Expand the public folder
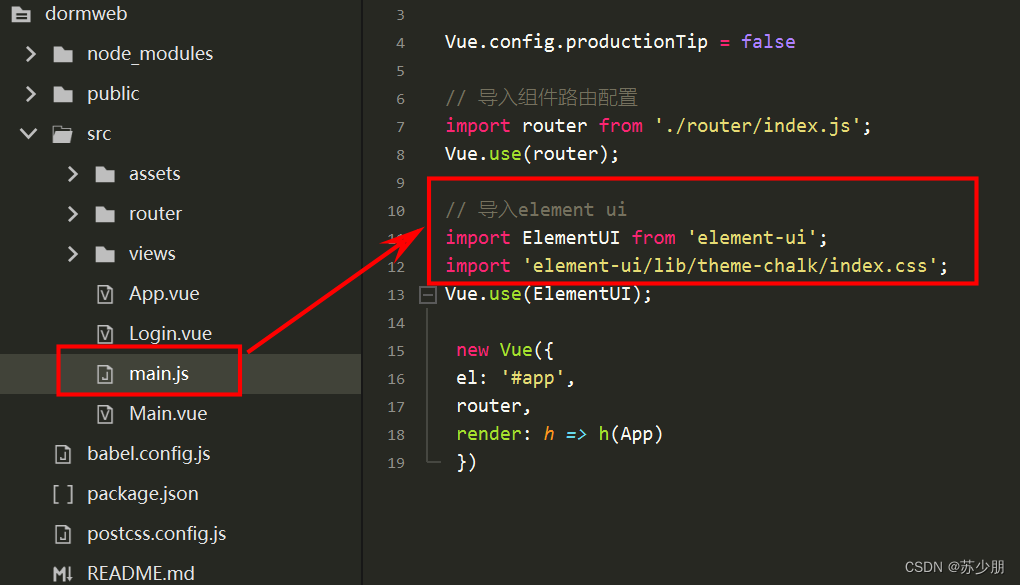 [29, 93]
